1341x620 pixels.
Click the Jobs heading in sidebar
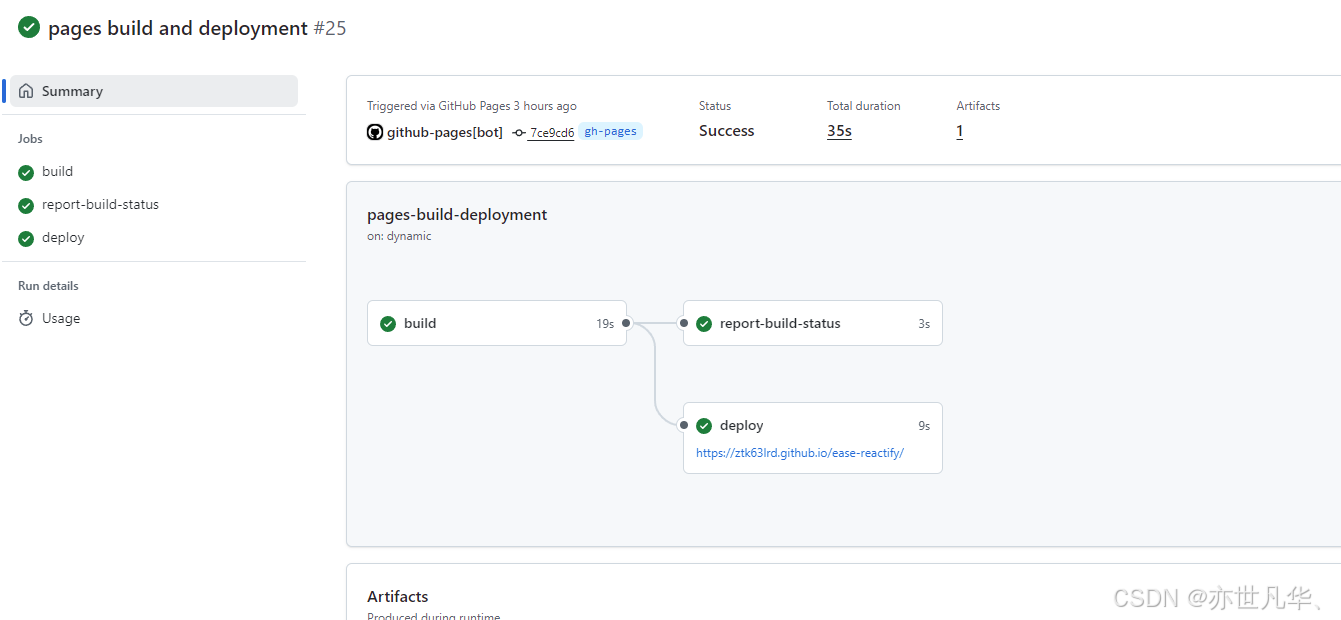(x=30, y=139)
